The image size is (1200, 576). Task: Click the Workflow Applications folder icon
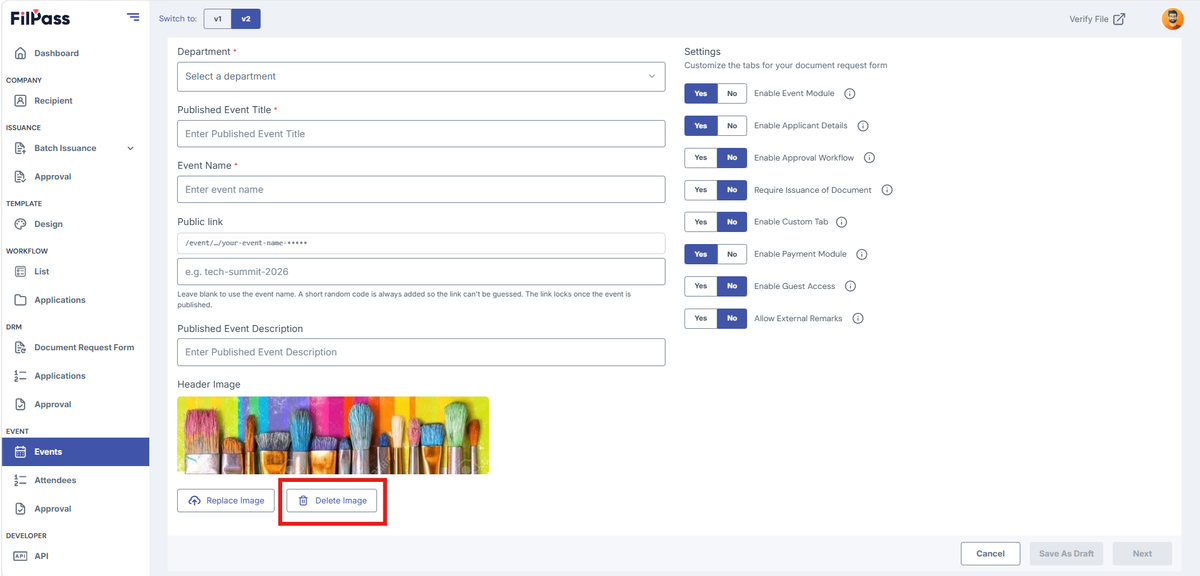pyautogui.click(x=20, y=300)
